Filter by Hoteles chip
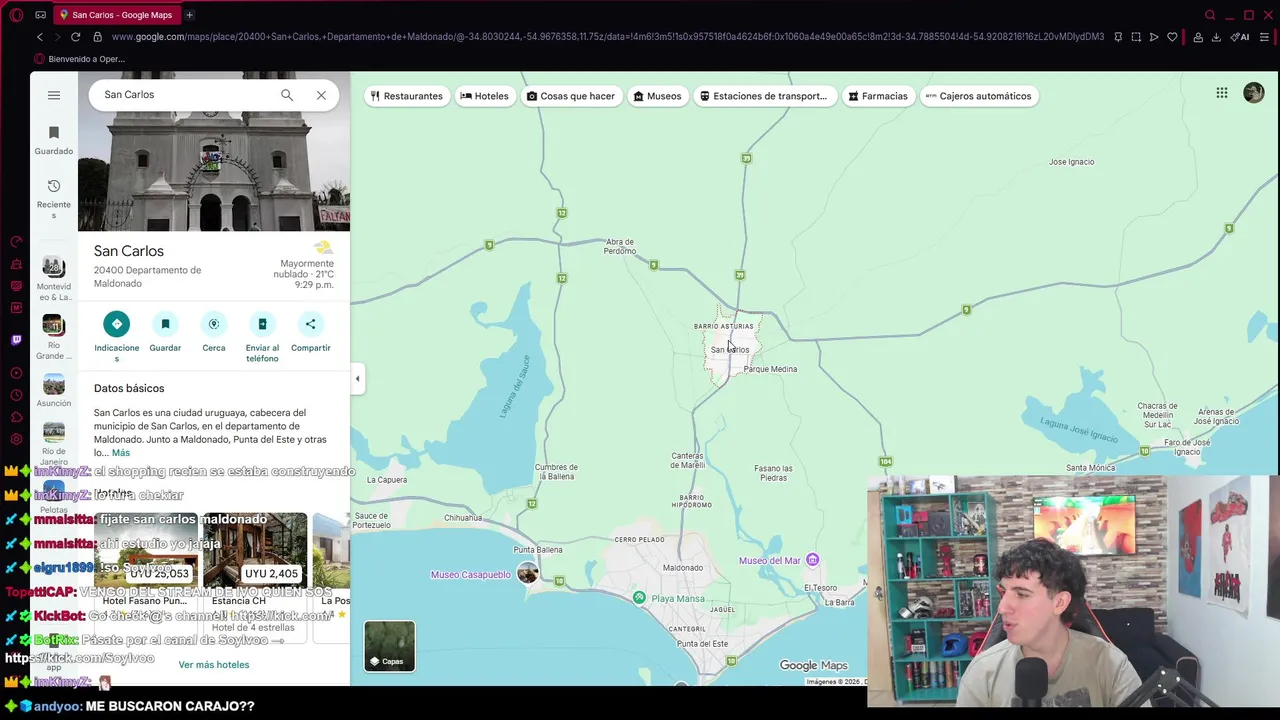This screenshot has width=1280, height=720. pyautogui.click(x=485, y=96)
